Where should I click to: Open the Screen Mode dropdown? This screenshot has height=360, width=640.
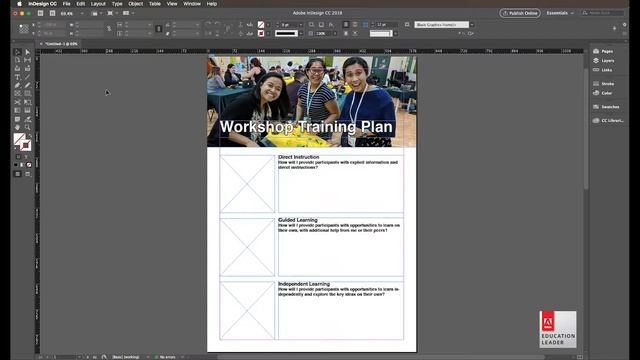[112, 13]
